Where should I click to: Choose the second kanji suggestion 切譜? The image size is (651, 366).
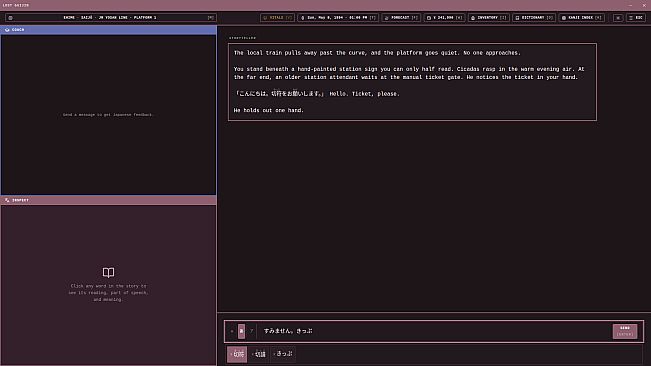click(259, 354)
